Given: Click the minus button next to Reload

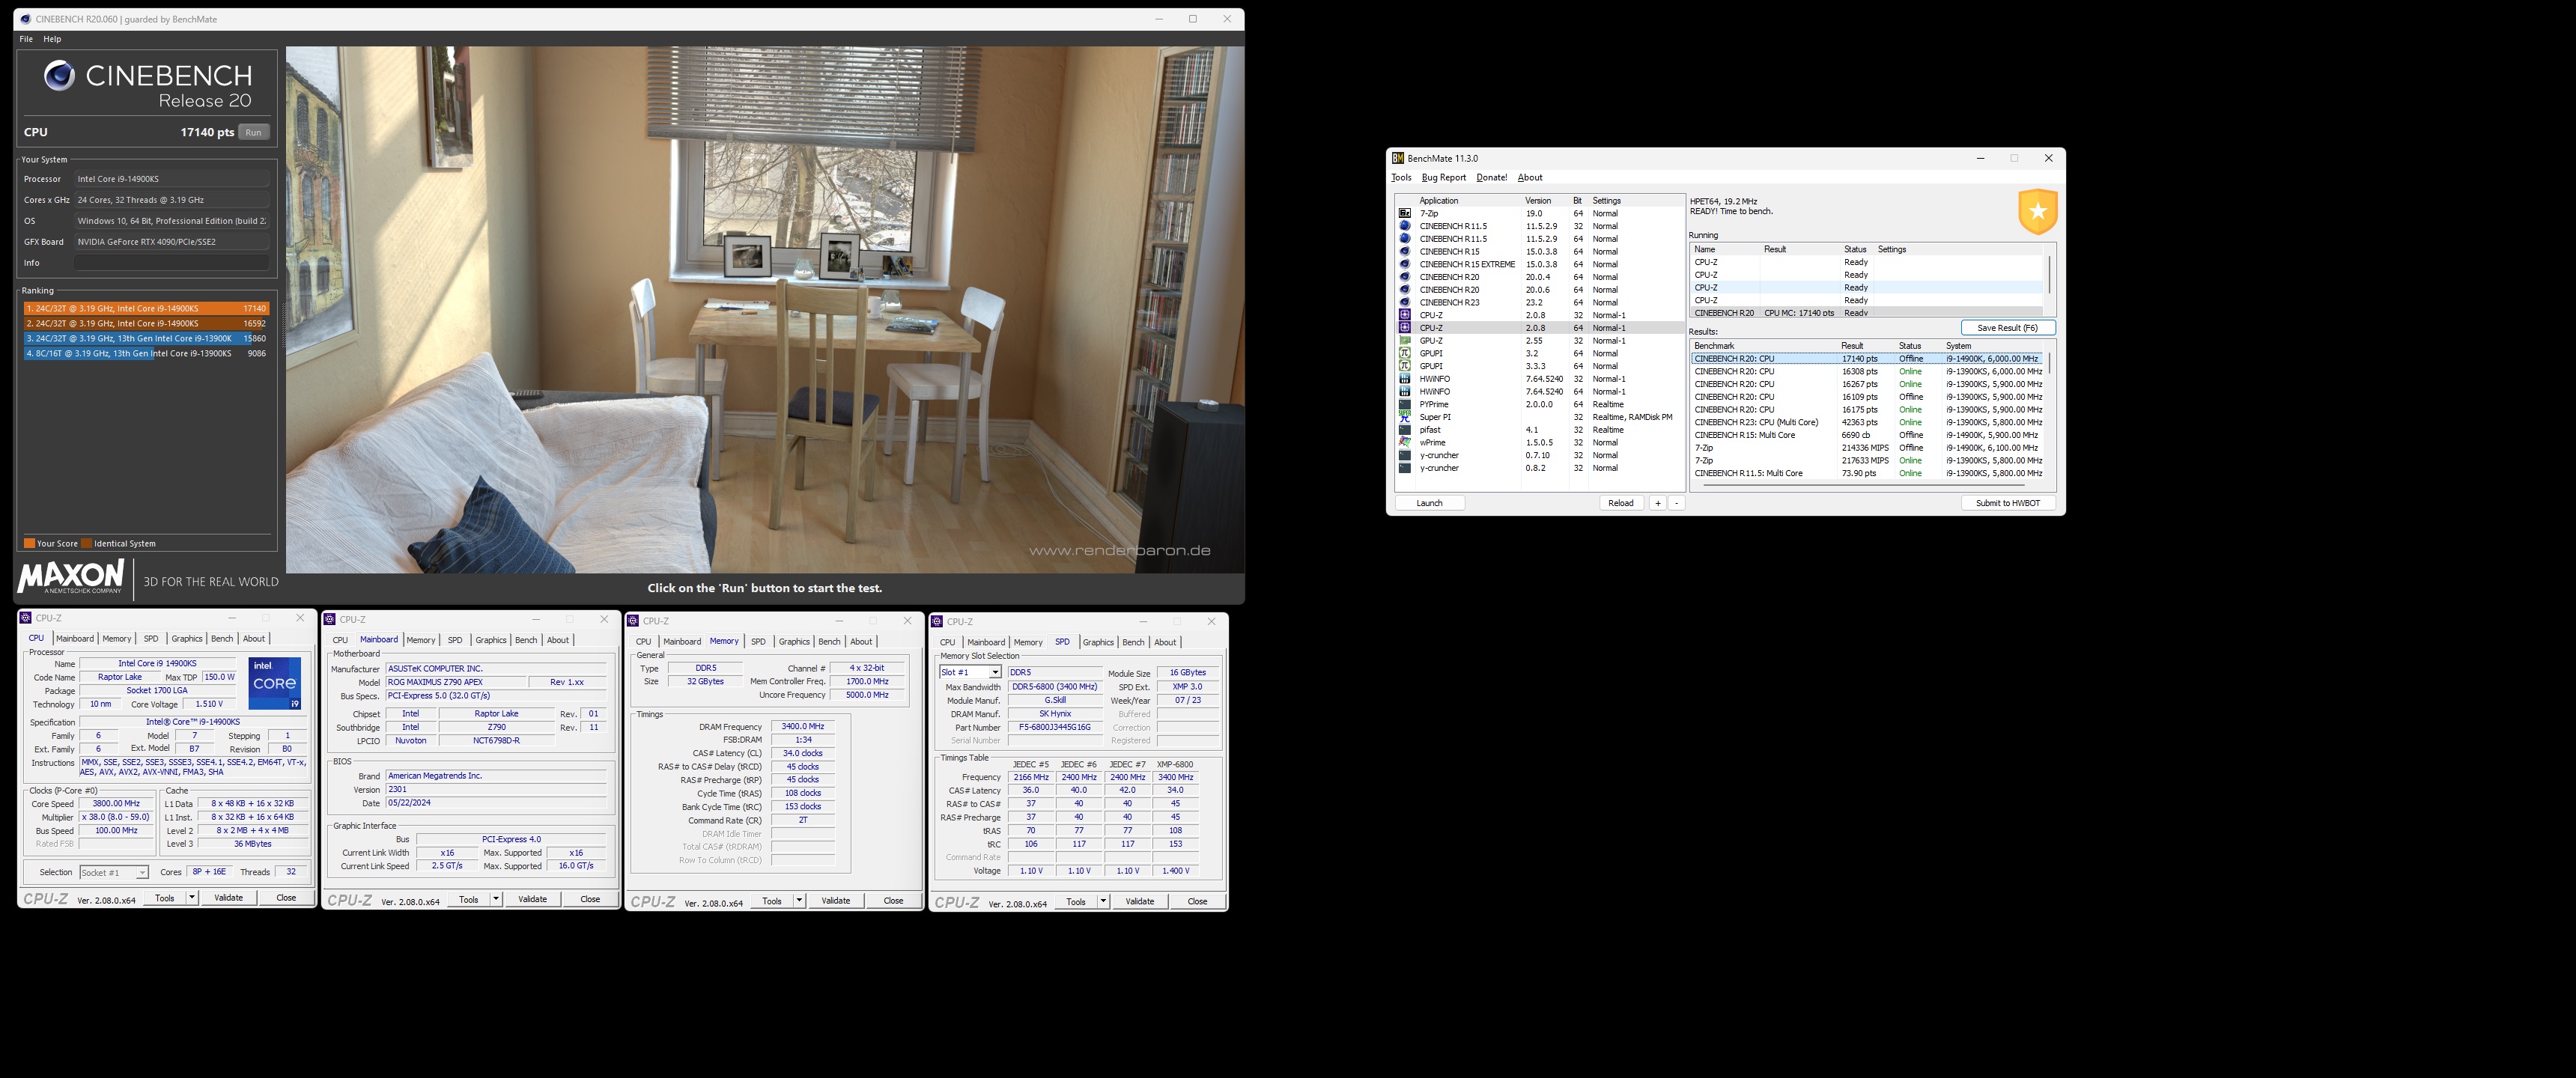Looking at the screenshot, I should (x=1677, y=503).
